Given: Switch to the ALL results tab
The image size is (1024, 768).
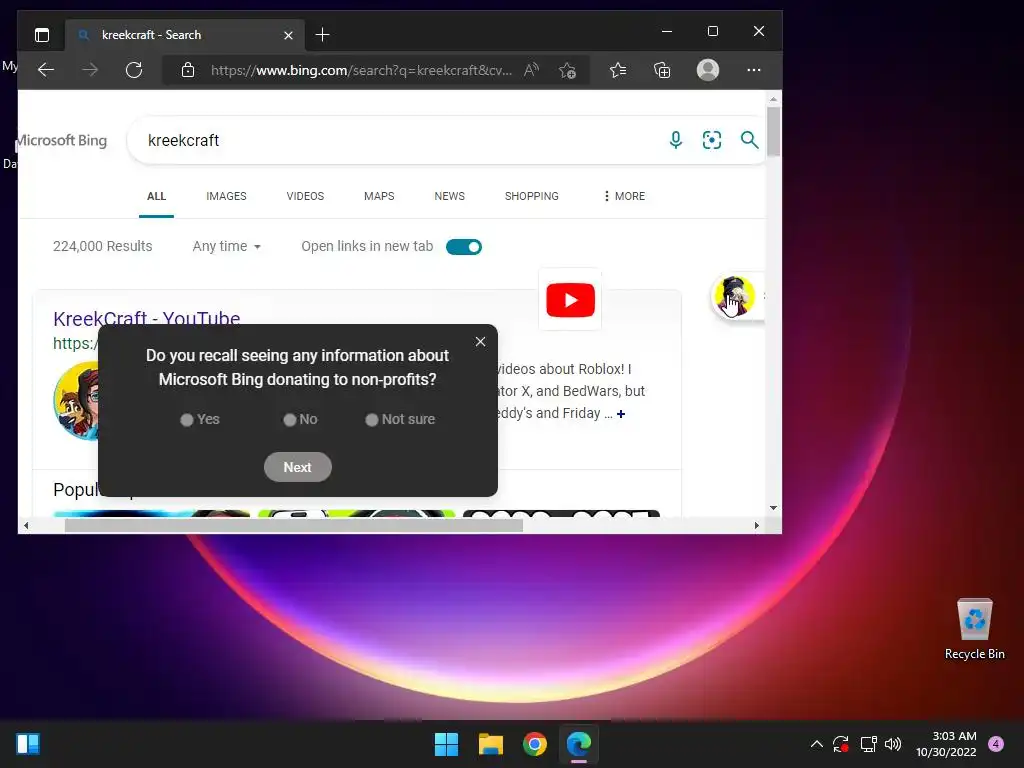Looking at the screenshot, I should click(x=156, y=196).
